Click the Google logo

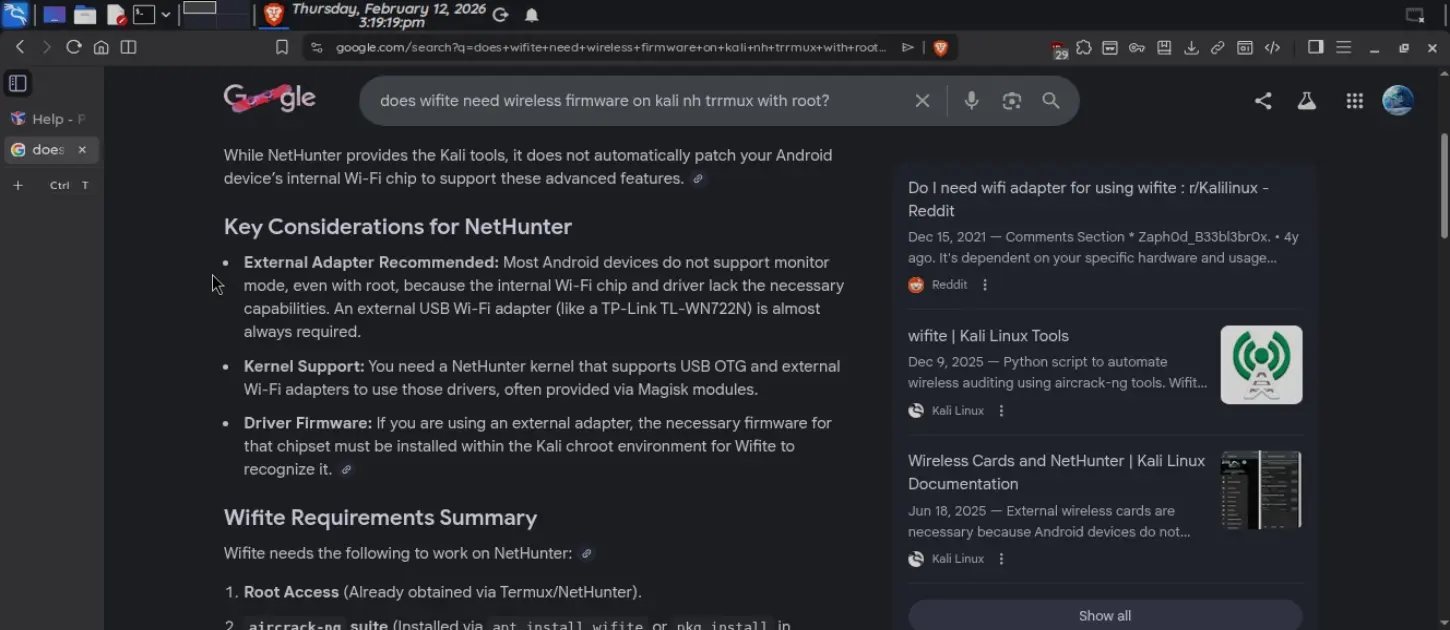point(270,98)
